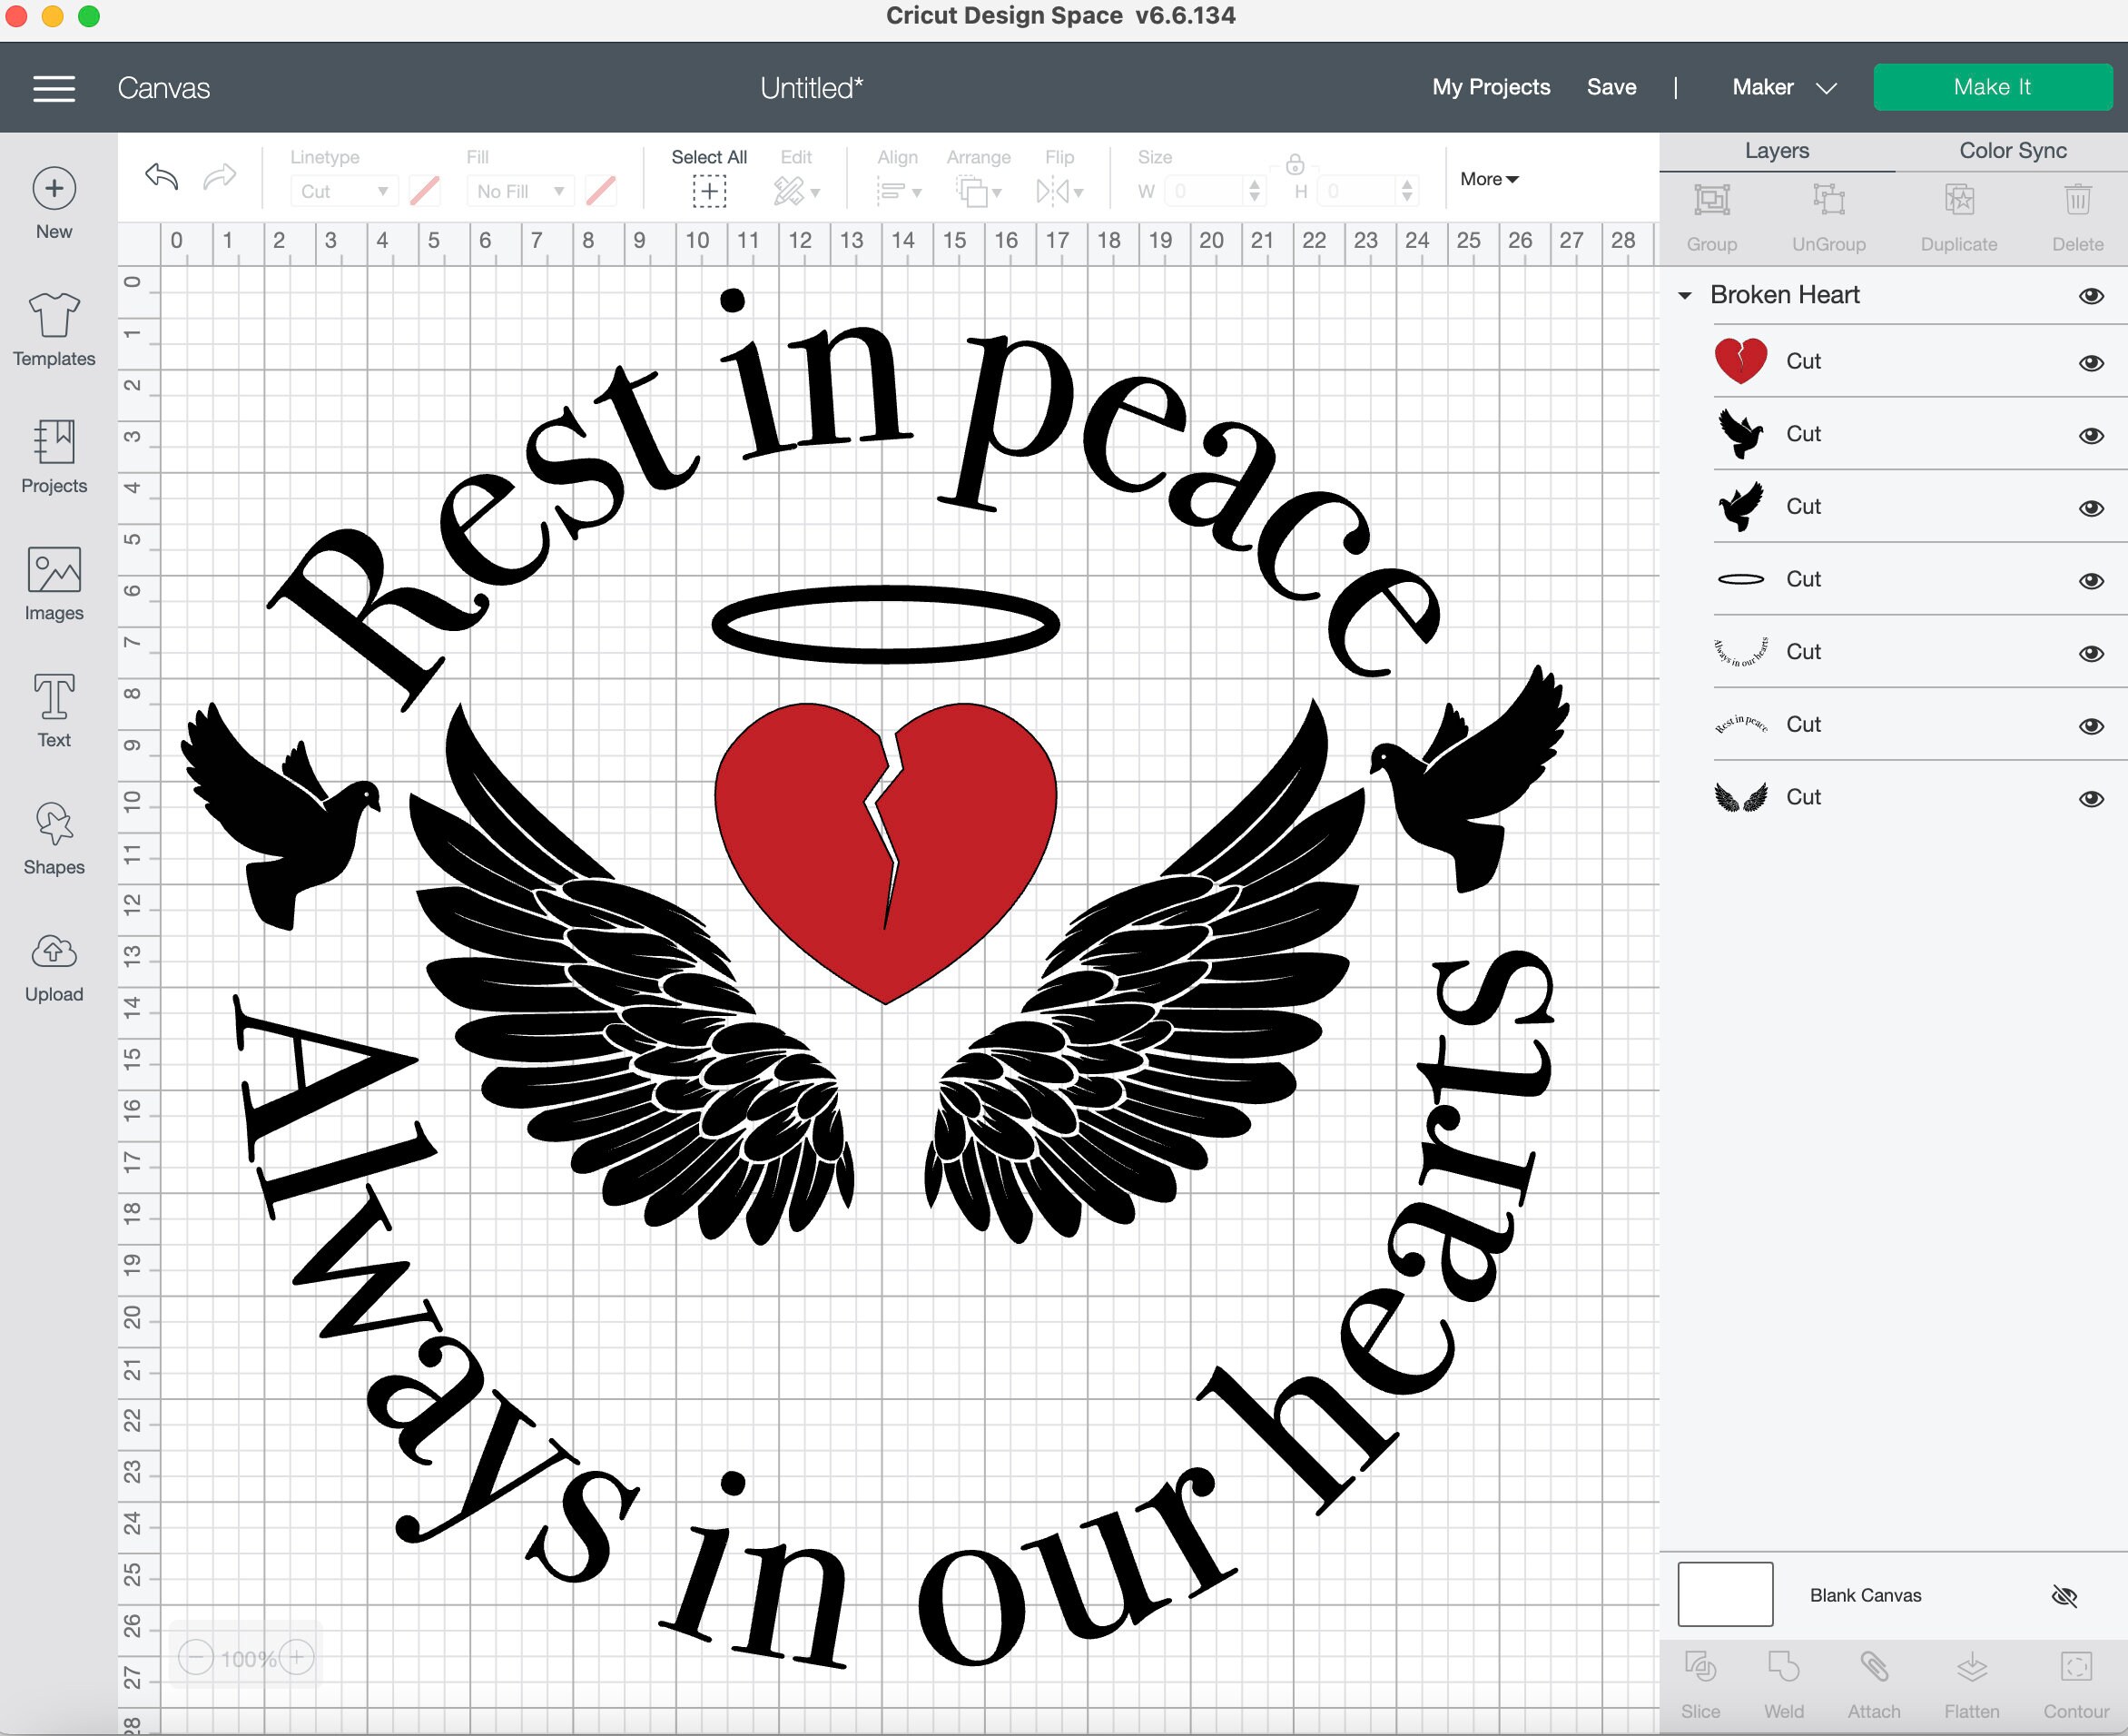The height and width of the screenshot is (1736, 2128).
Task: Toggle visibility of the wings Cut layer
Action: pos(2092,797)
